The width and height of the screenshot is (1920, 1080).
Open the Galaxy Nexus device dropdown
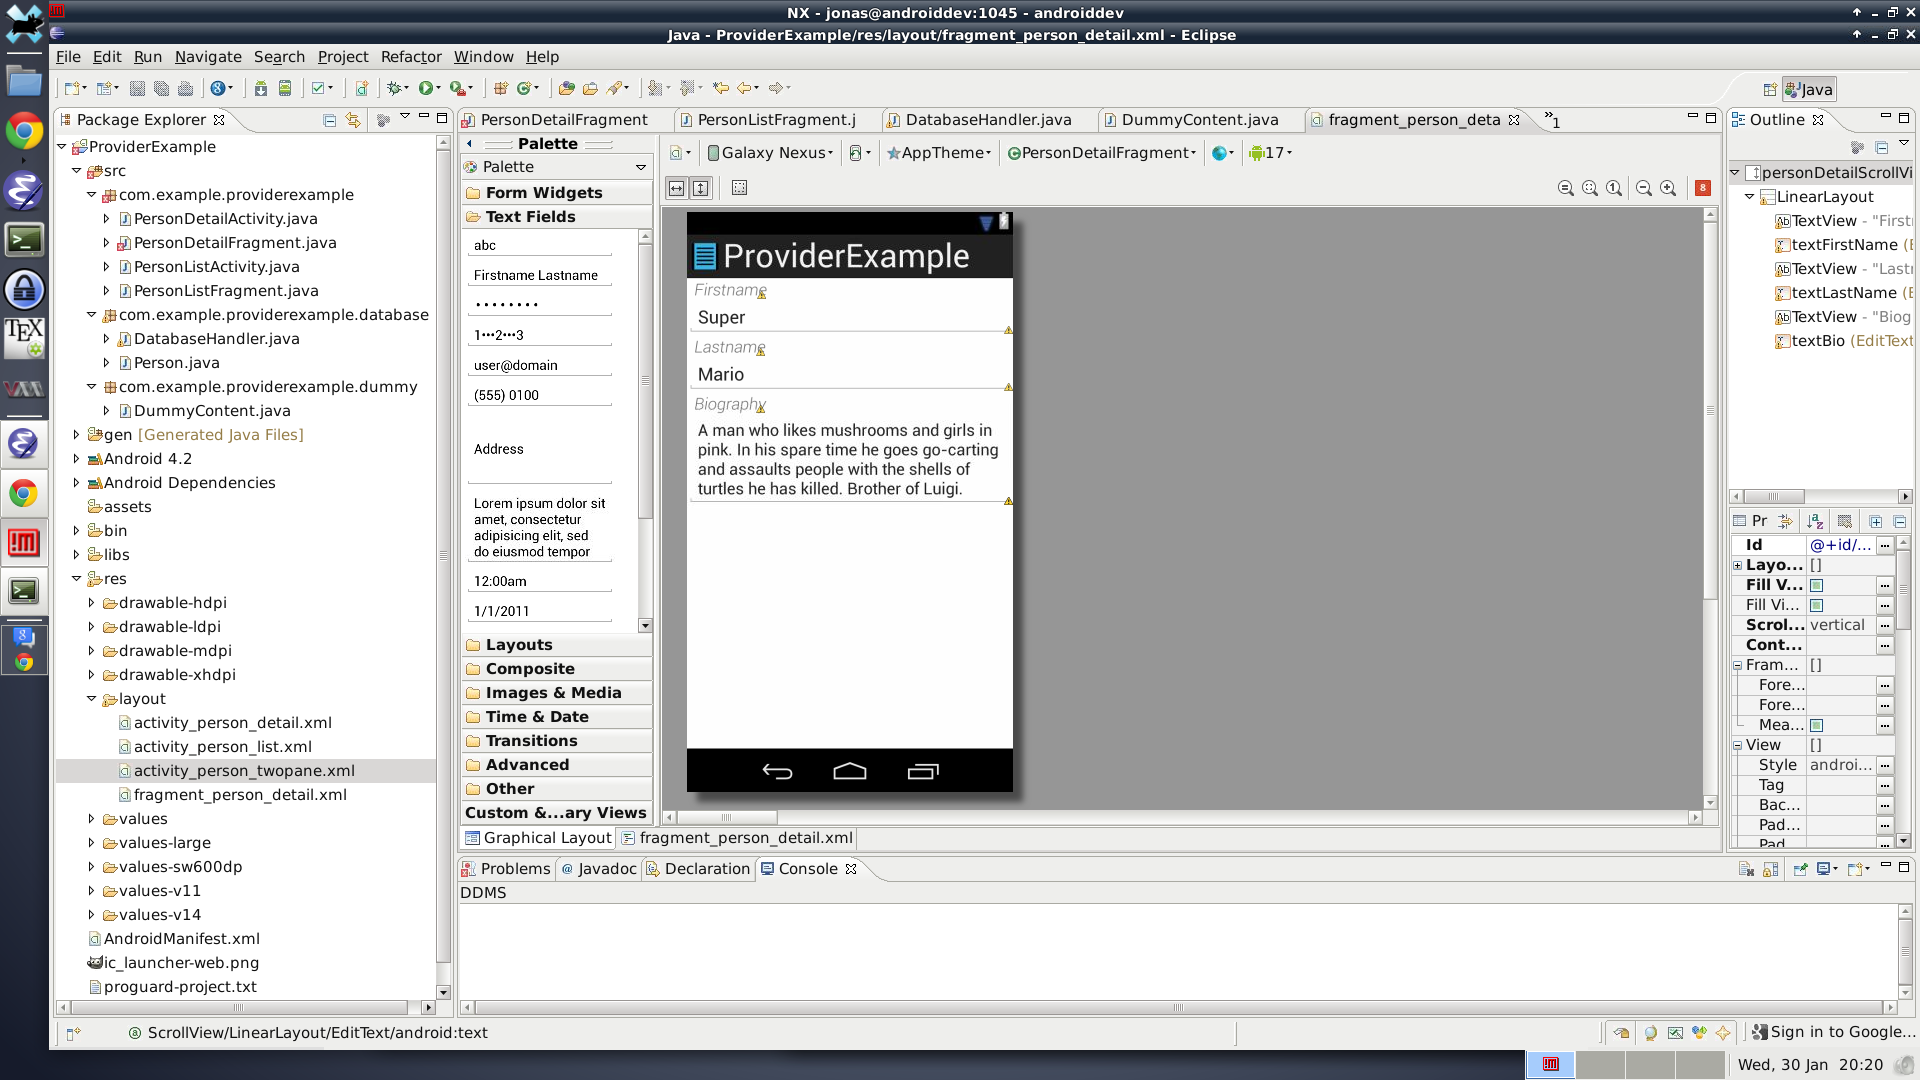(770, 153)
